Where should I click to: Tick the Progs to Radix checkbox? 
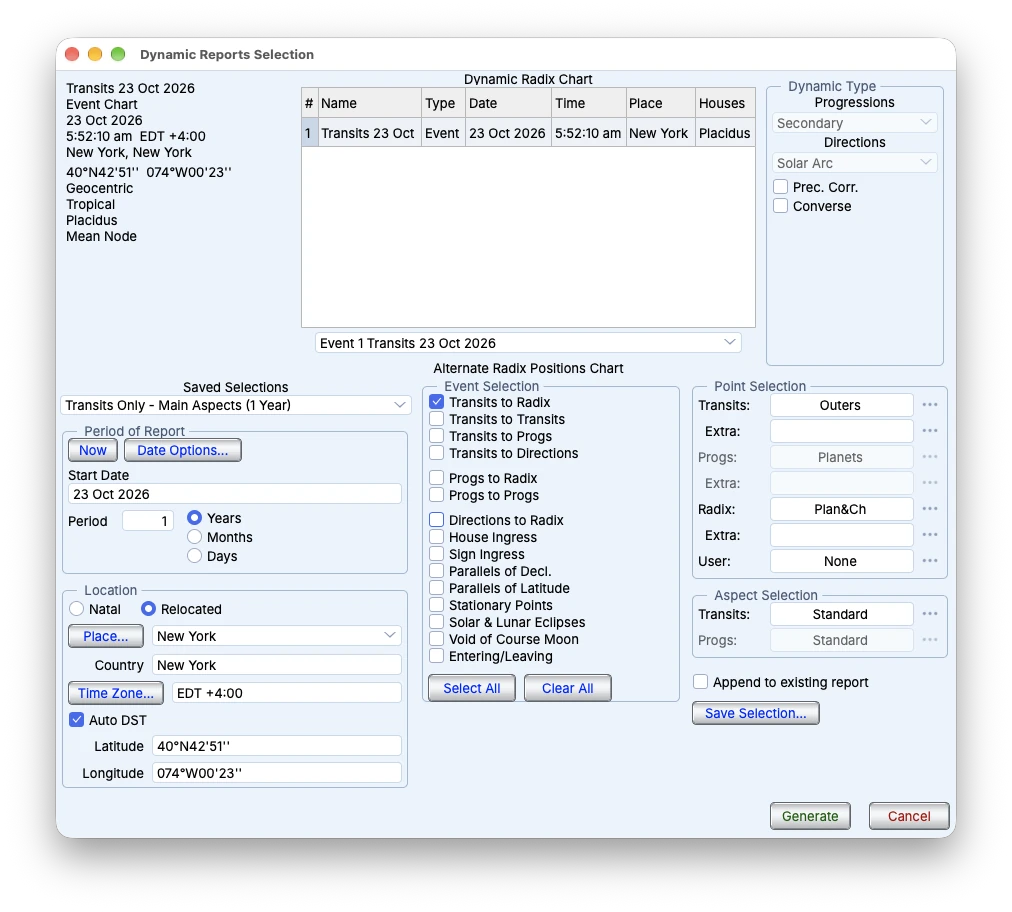point(437,478)
